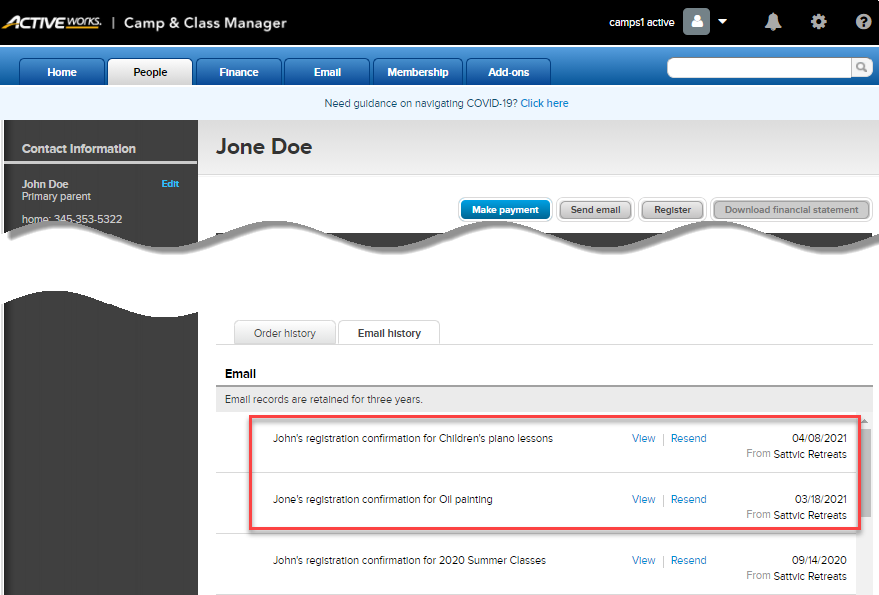Viewport: 879px width, 595px height.
Task: Select the Add-ons tab
Action: [509, 72]
